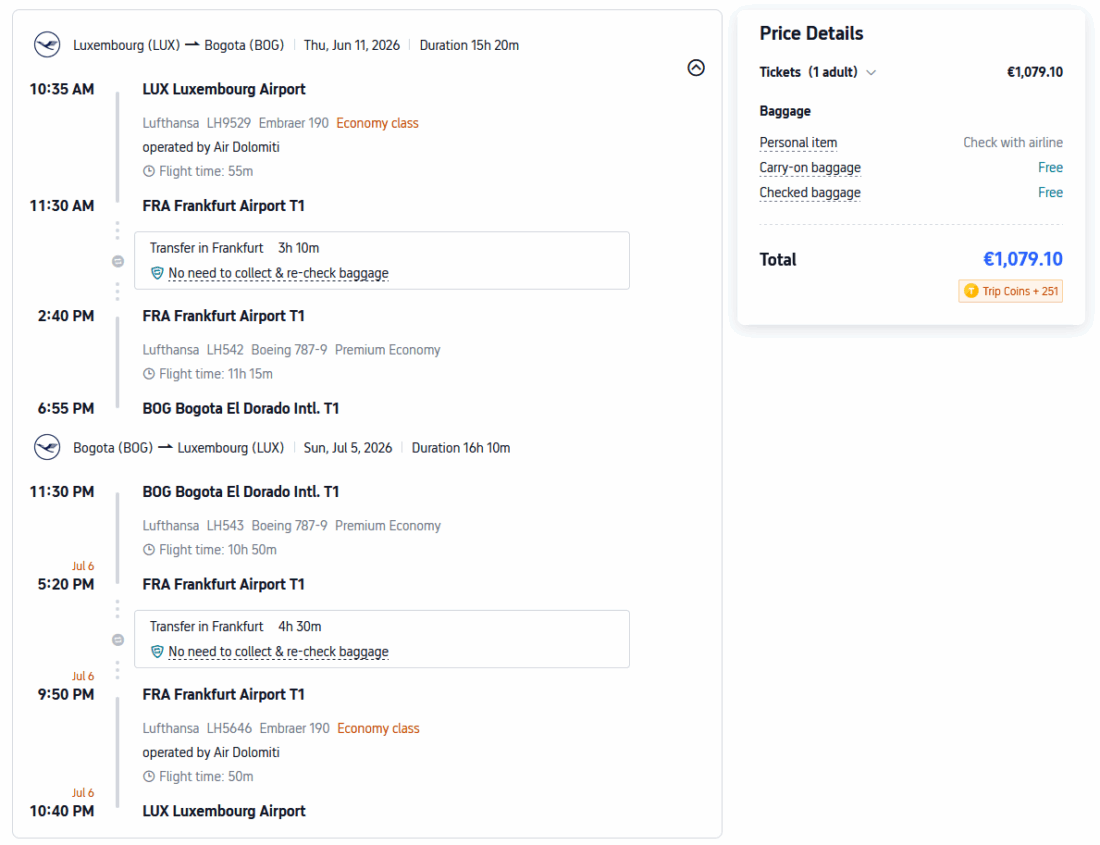Click baggage re-check note in 3h 10m transfer
1100x845 pixels.
coord(278,273)
